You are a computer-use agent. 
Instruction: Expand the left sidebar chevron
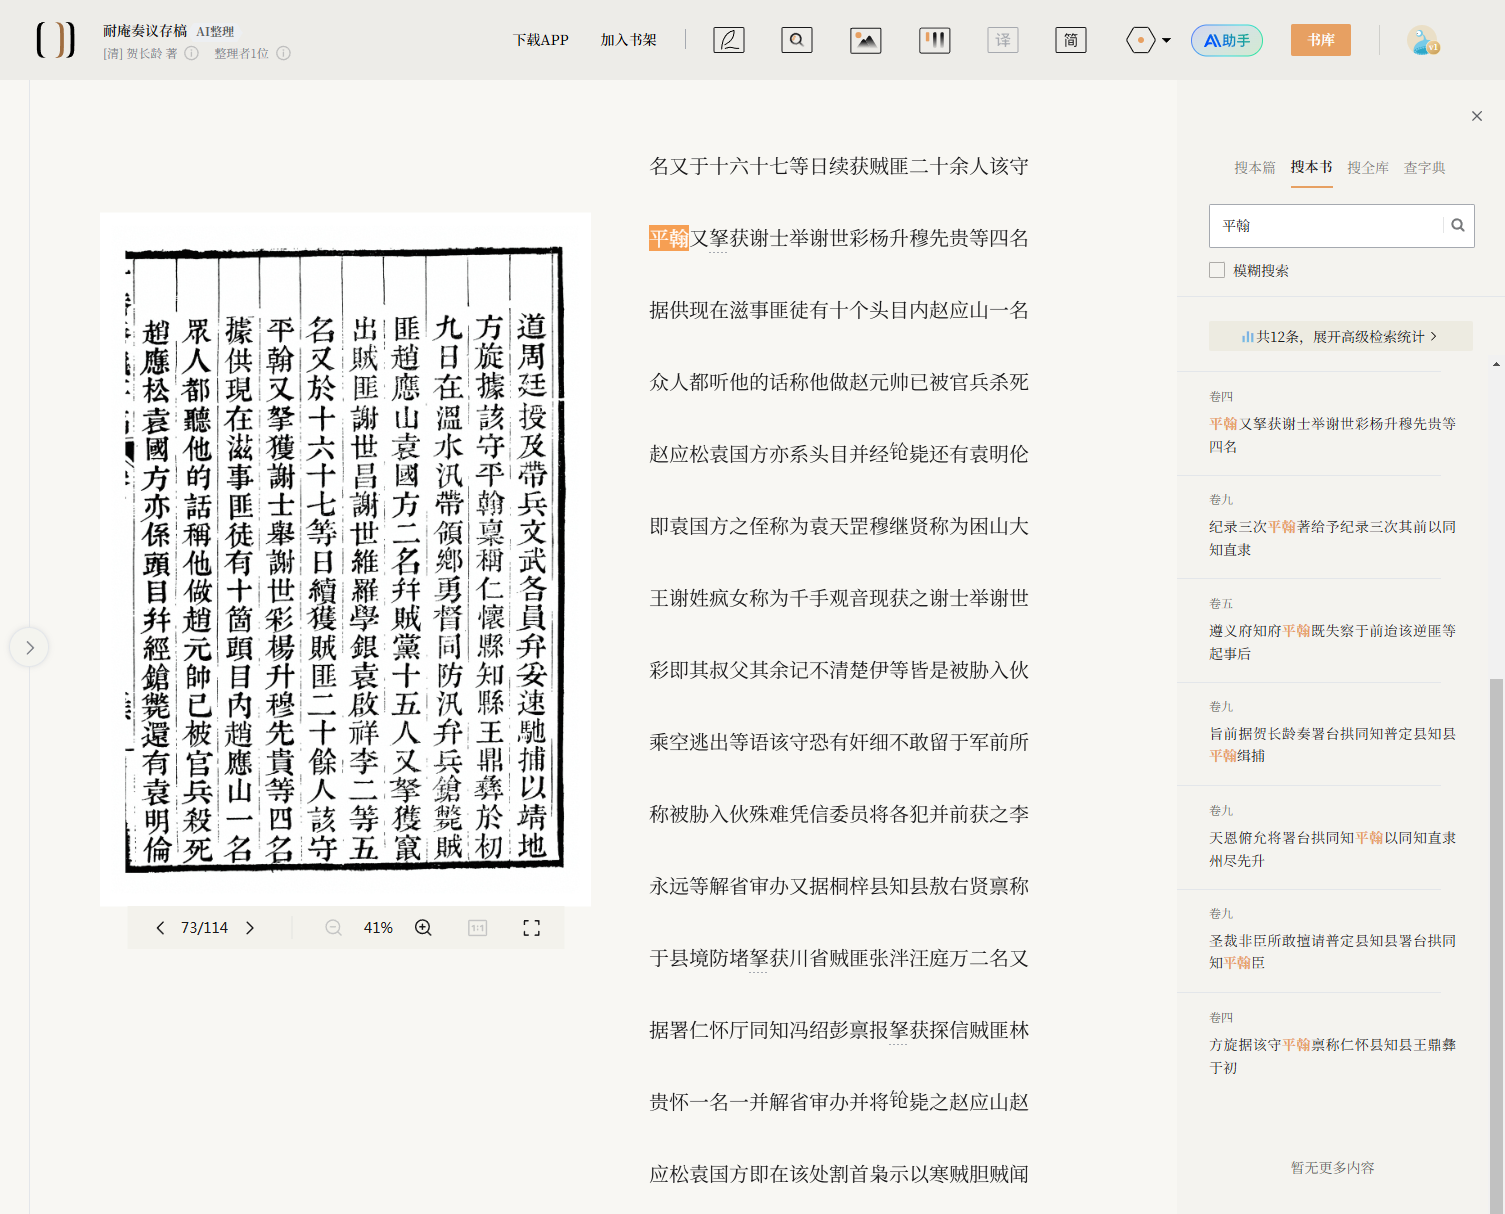(29, 647)
